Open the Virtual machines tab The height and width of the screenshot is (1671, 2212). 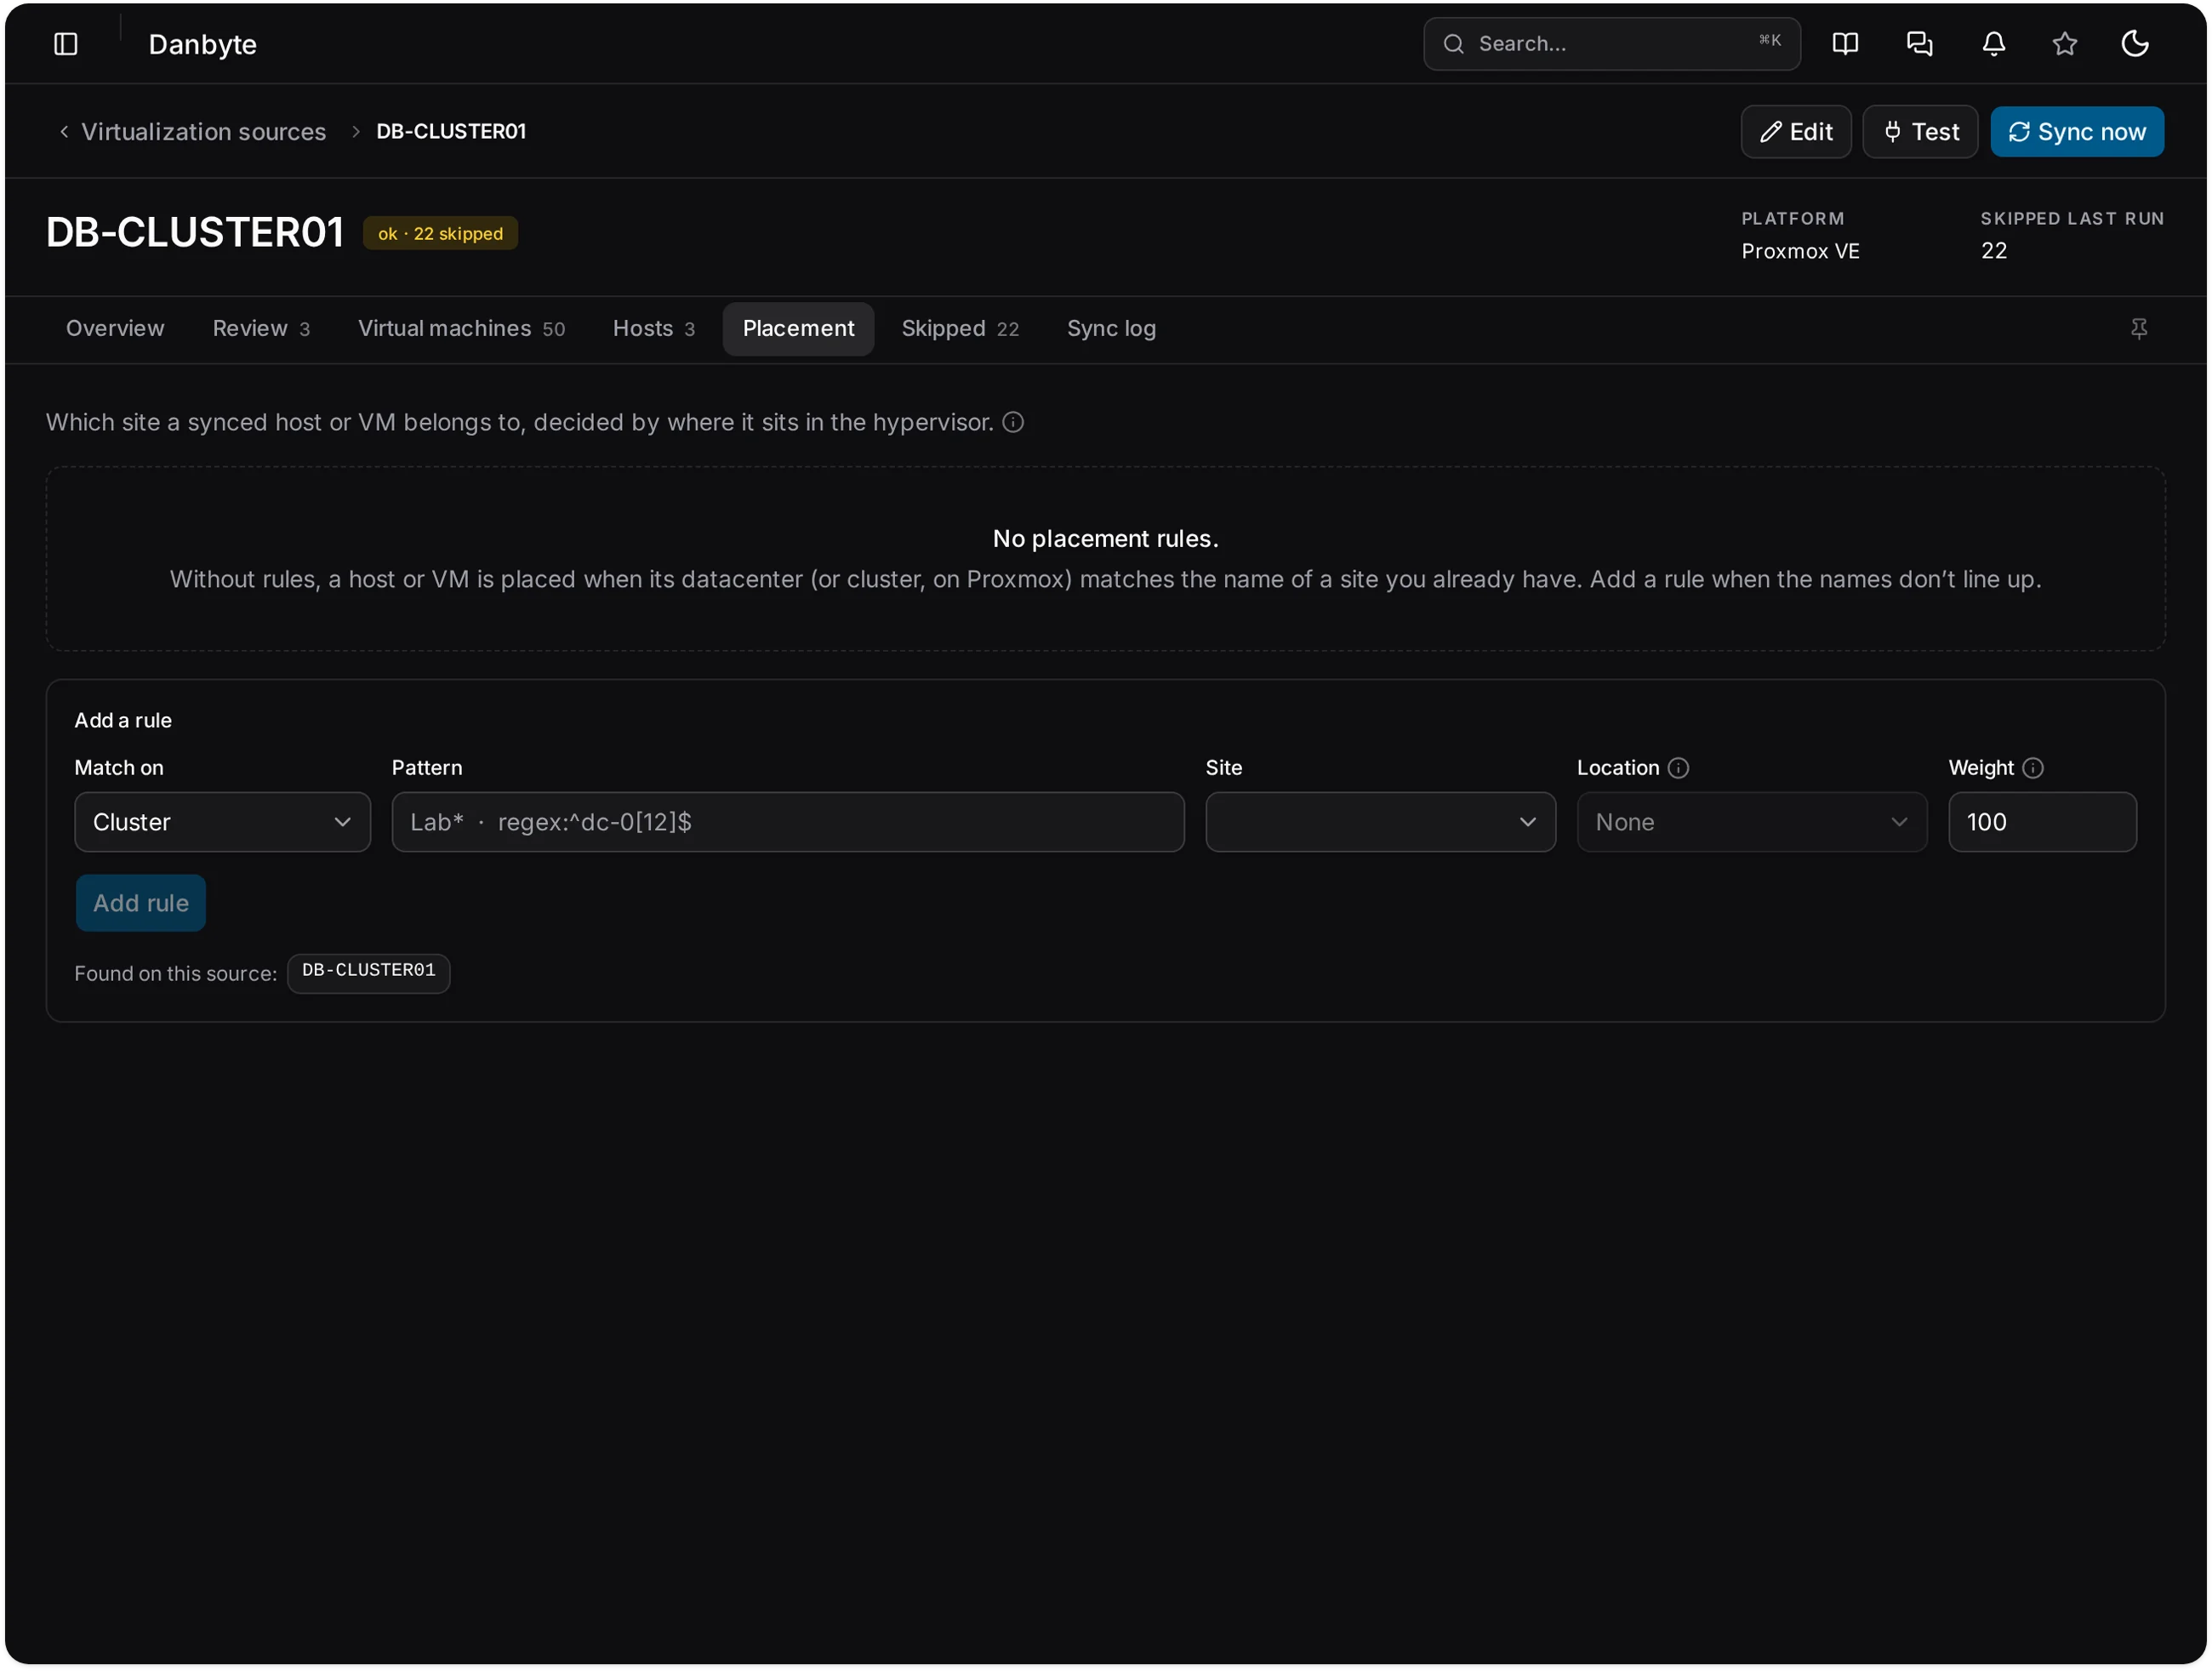[x=461, y=329]
